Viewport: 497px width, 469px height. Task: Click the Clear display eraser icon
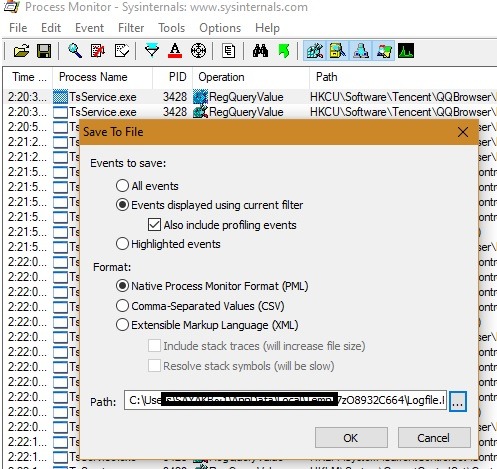pyautogui.click(x=122, y=51)
